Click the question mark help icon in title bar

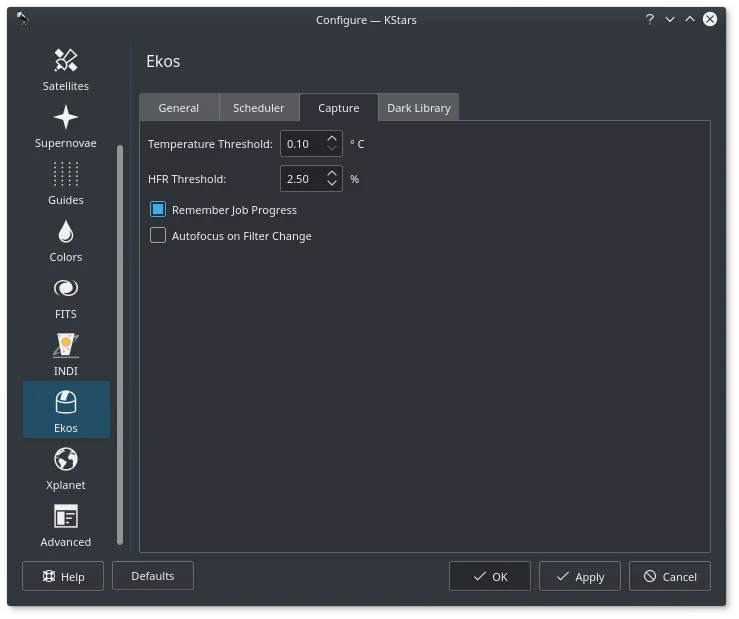point(650,19)
